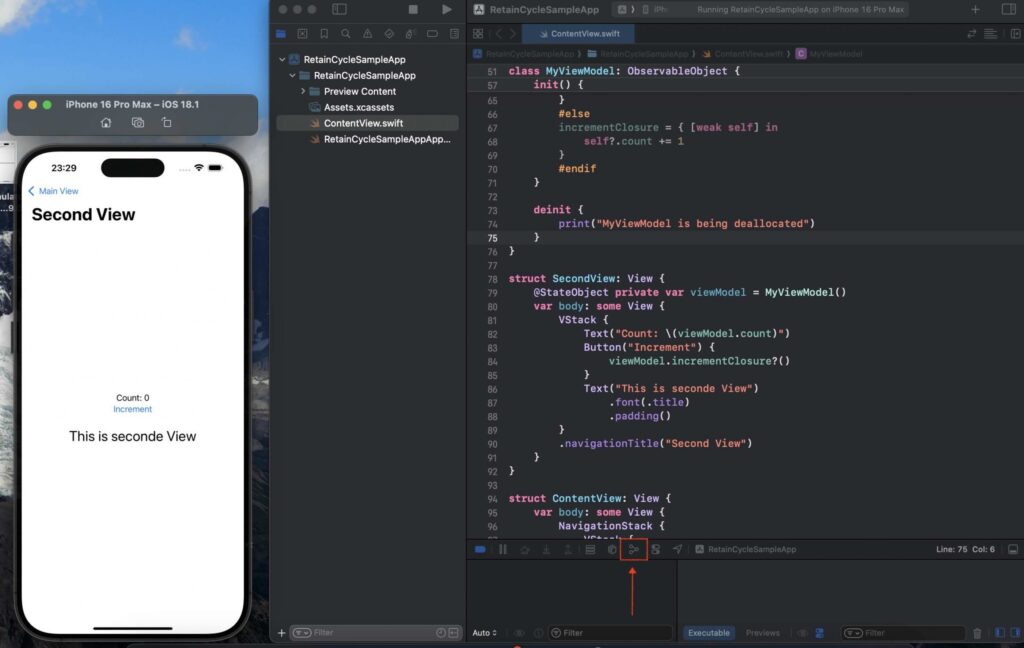Toggle code review arrows icon

tap(972, 34)
